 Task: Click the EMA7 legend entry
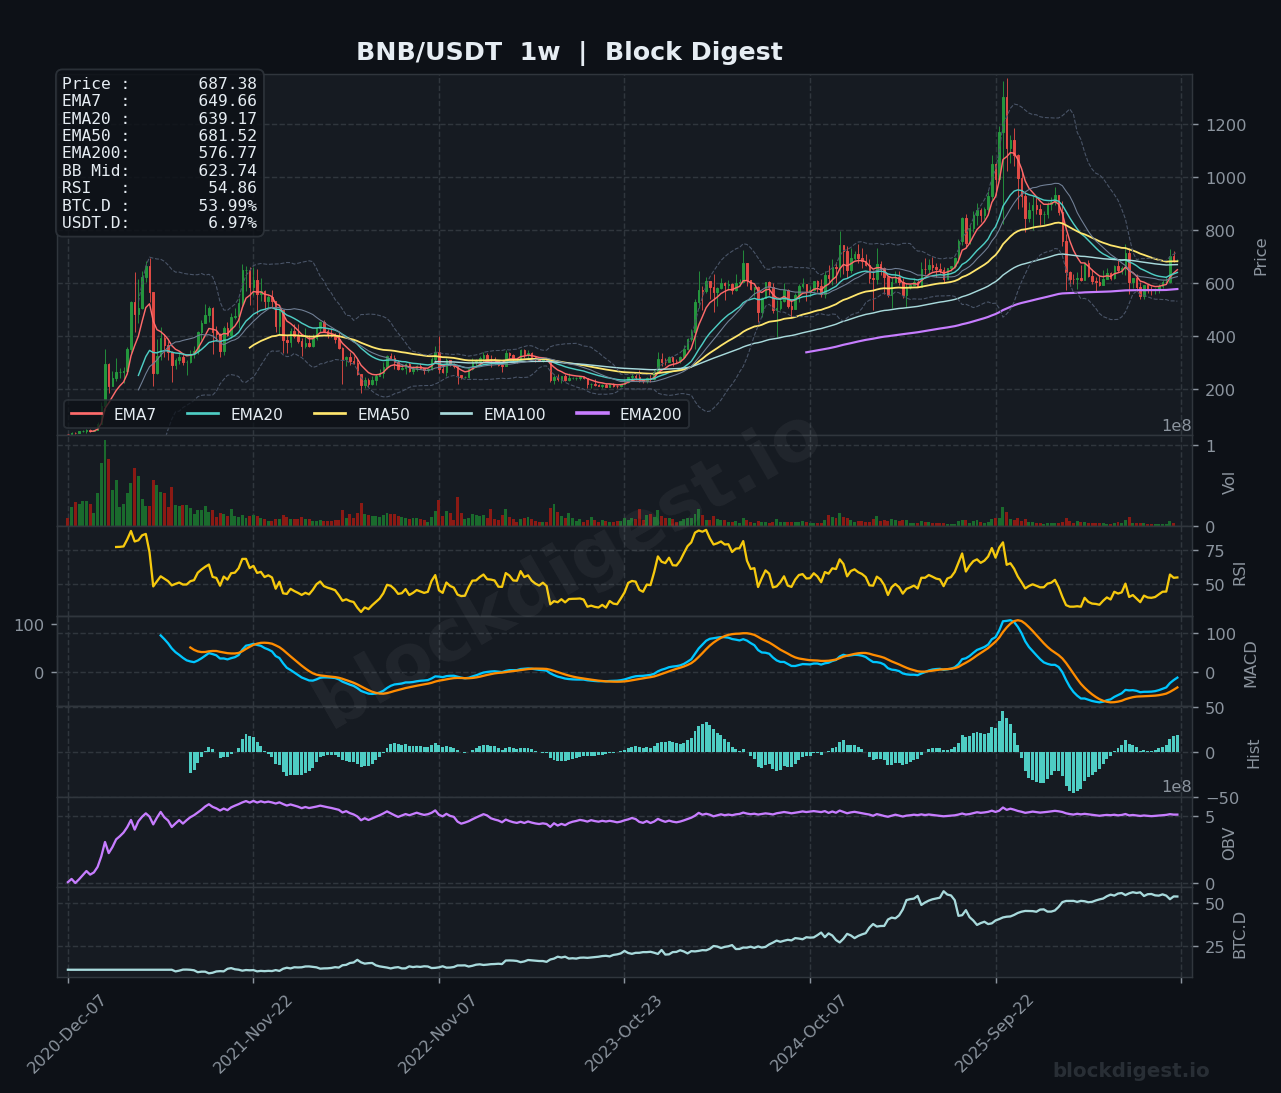113,414
